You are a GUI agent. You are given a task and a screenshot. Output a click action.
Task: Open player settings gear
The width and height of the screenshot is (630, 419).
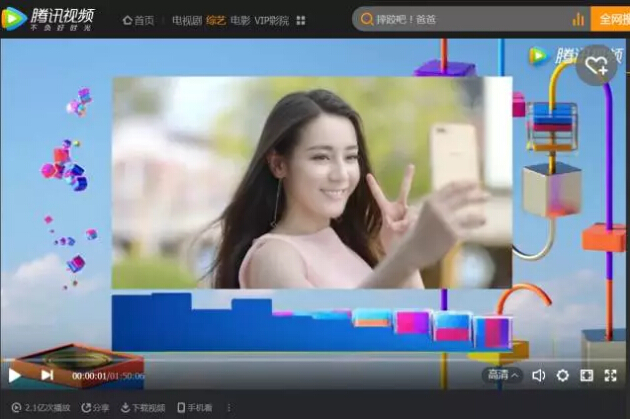click(x=563, y=375)
